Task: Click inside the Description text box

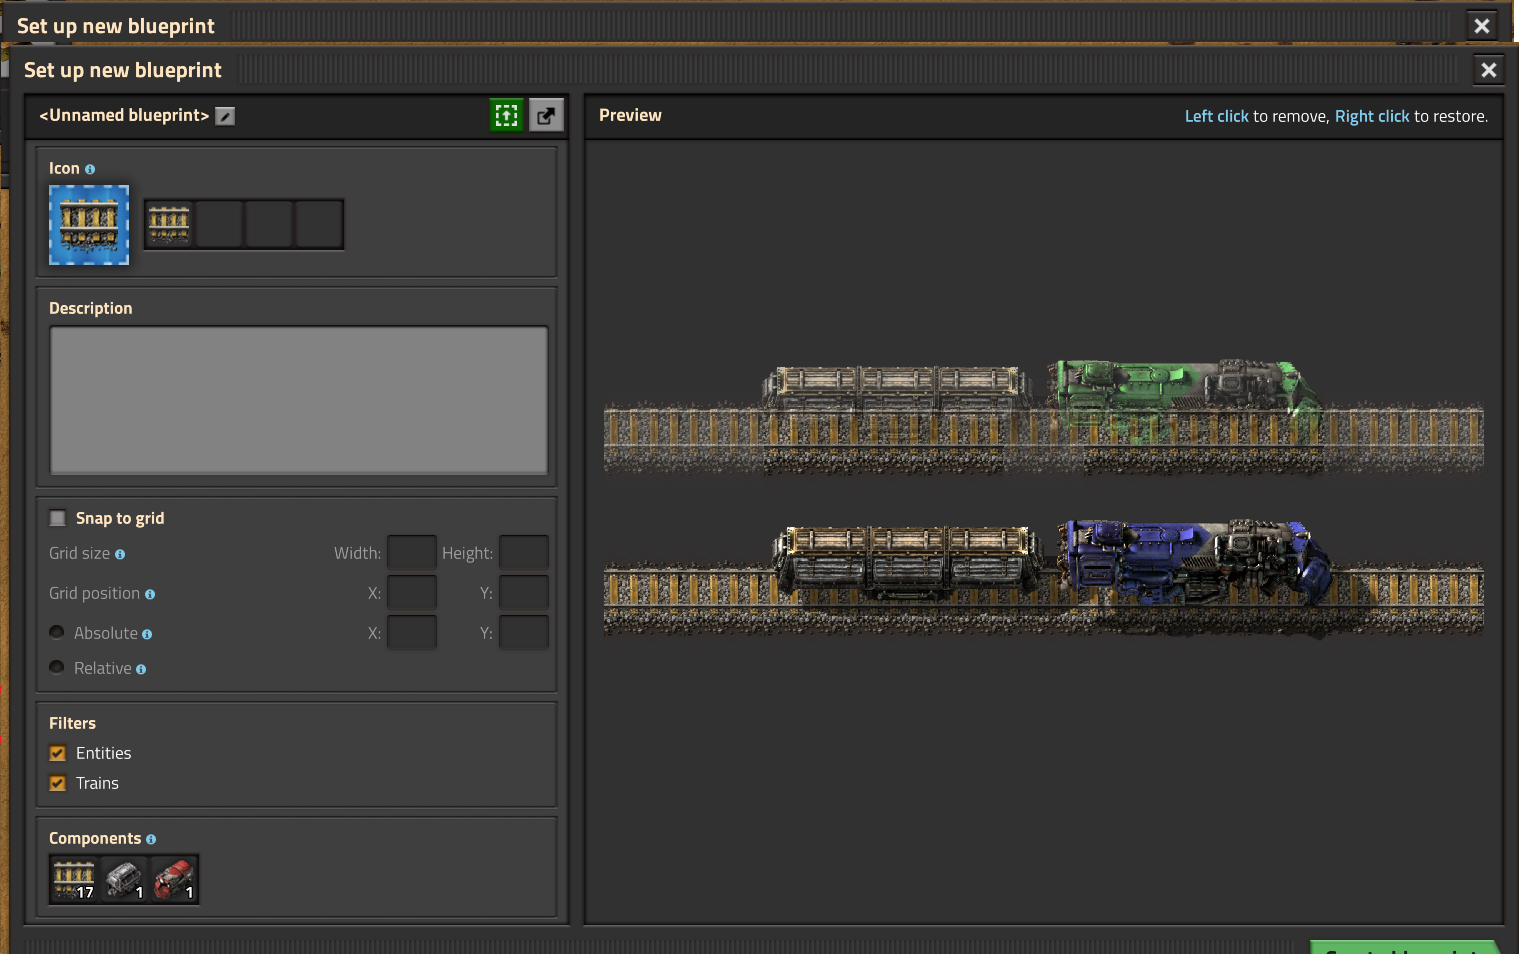Action: tap(298, 400)
